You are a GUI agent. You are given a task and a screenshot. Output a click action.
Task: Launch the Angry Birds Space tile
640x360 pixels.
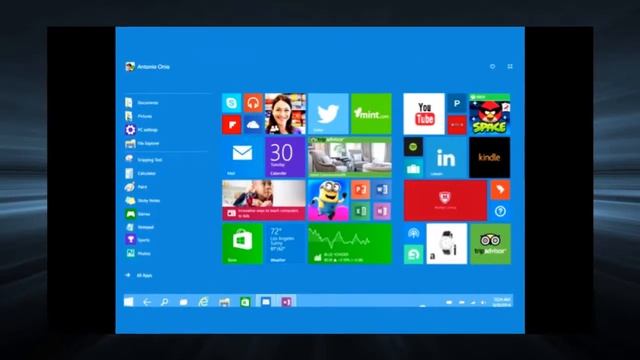pos(489,114)
